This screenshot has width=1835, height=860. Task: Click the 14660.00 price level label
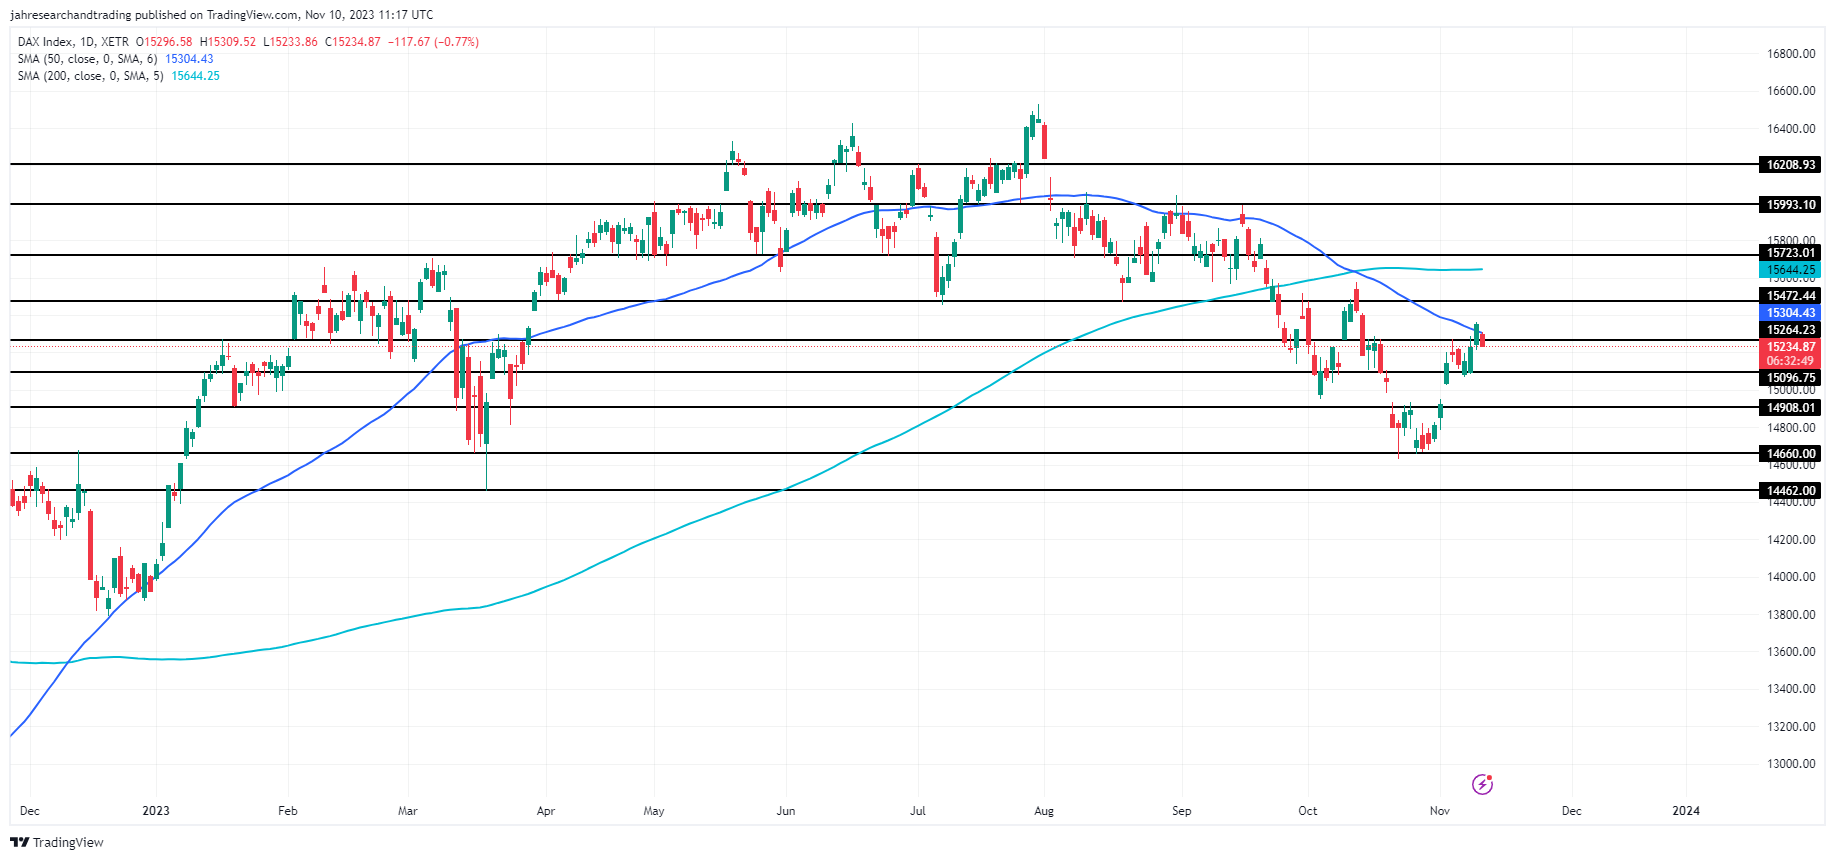click(x=1790, y=454)
